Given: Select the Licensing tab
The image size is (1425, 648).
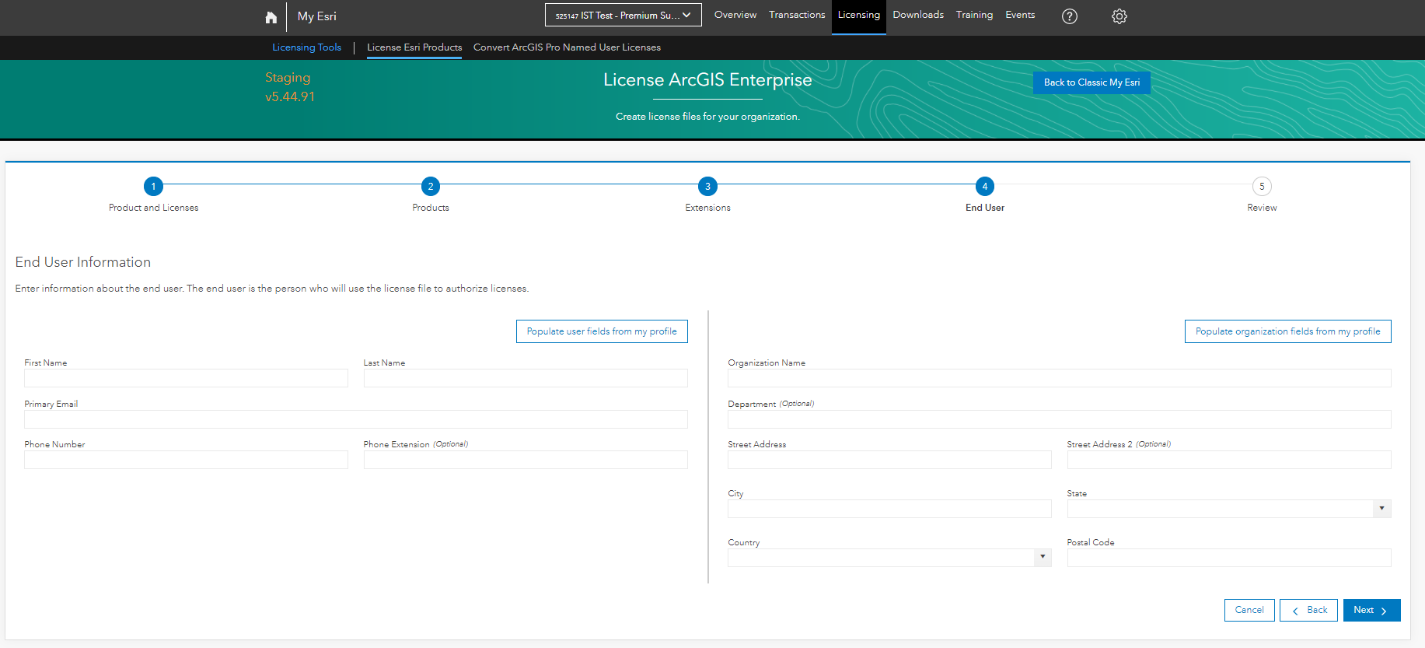Looking at the screenshot, I should 859,15.
